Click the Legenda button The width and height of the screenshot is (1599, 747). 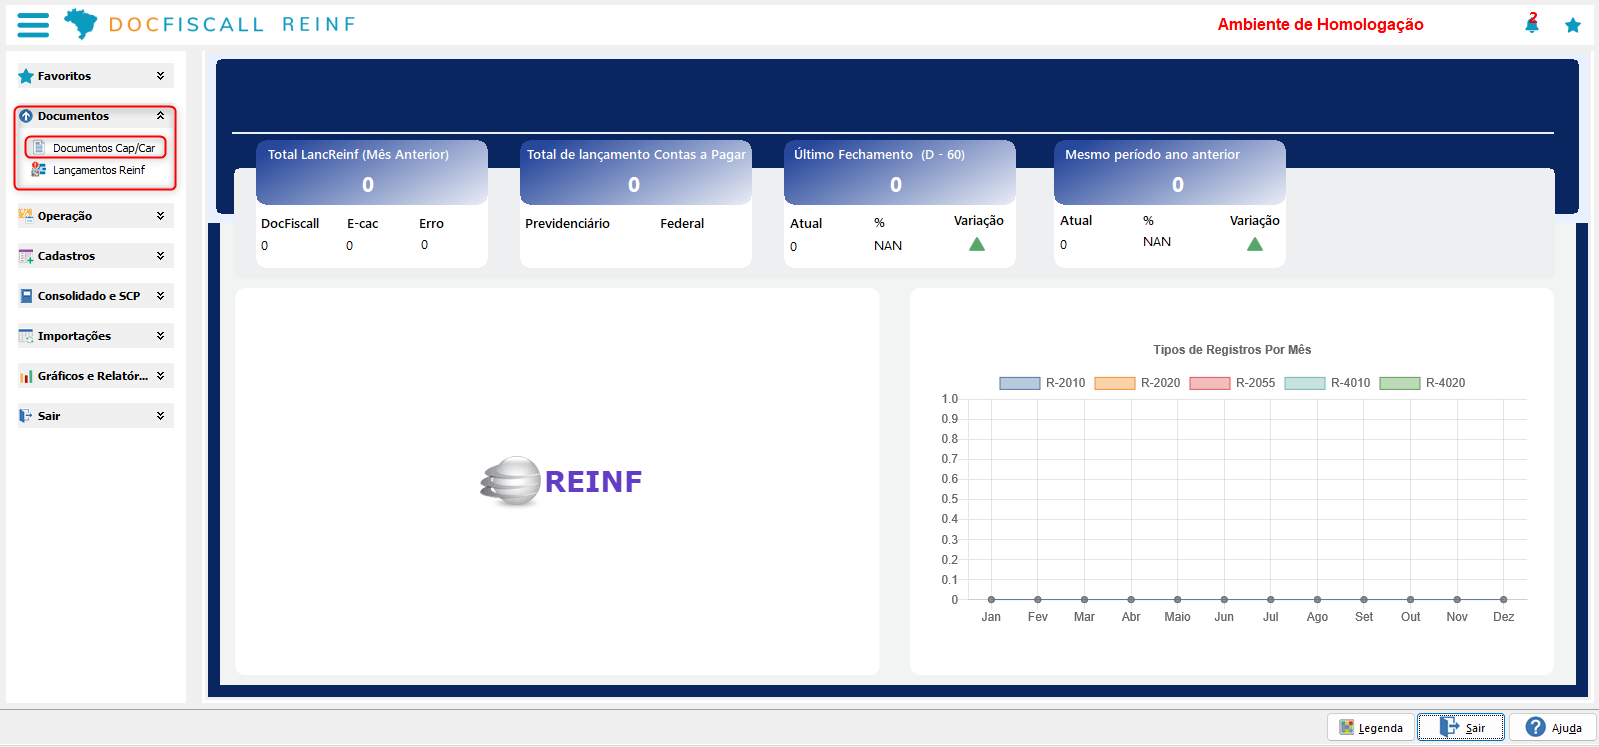pyautogui.click(x=1371, y=727)
